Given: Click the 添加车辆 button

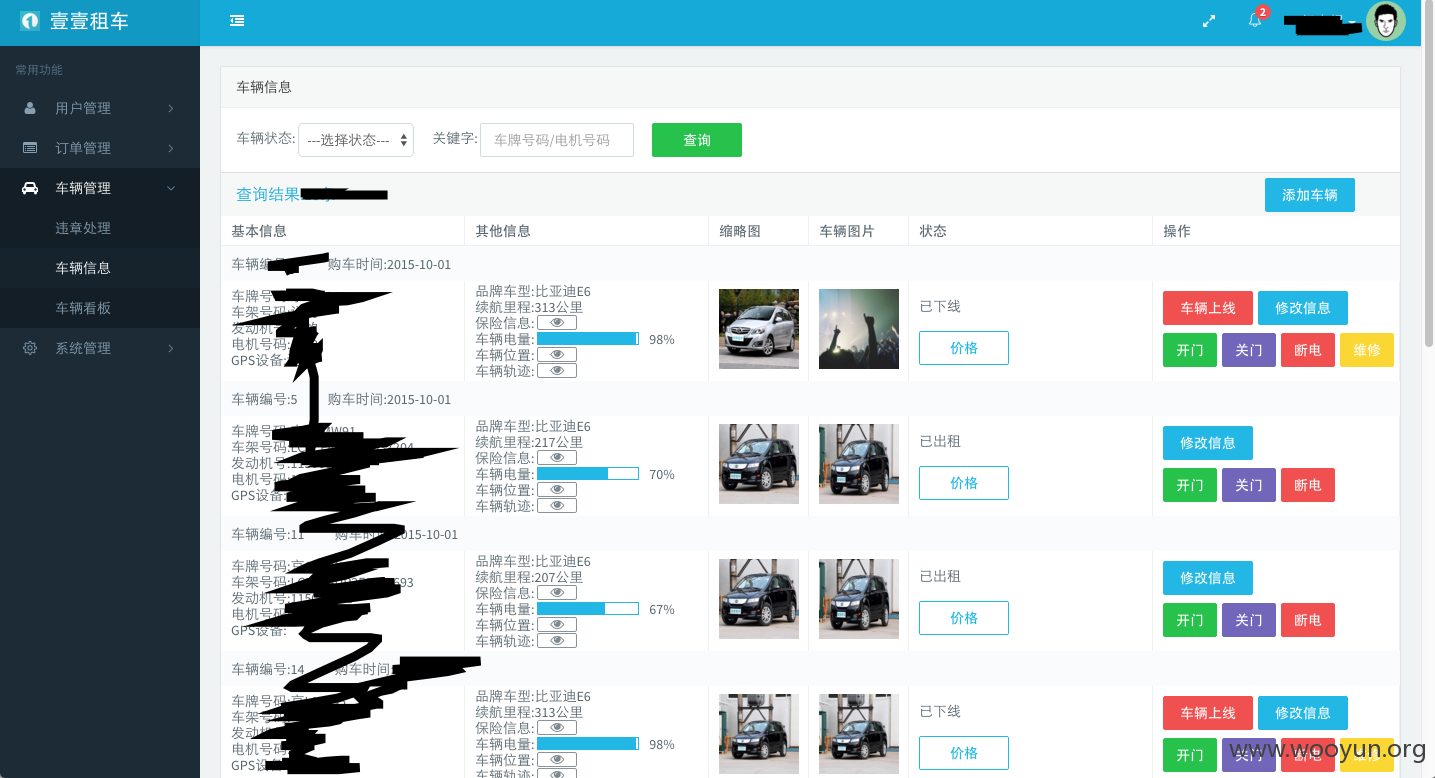Looking at the screenshot, I should point(1310,195).
